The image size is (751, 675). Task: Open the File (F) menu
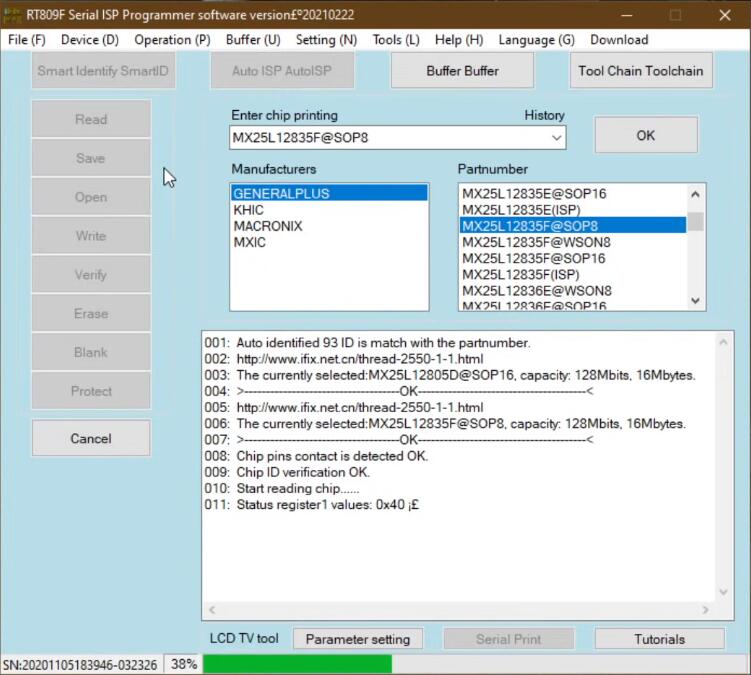pos(27,40)
